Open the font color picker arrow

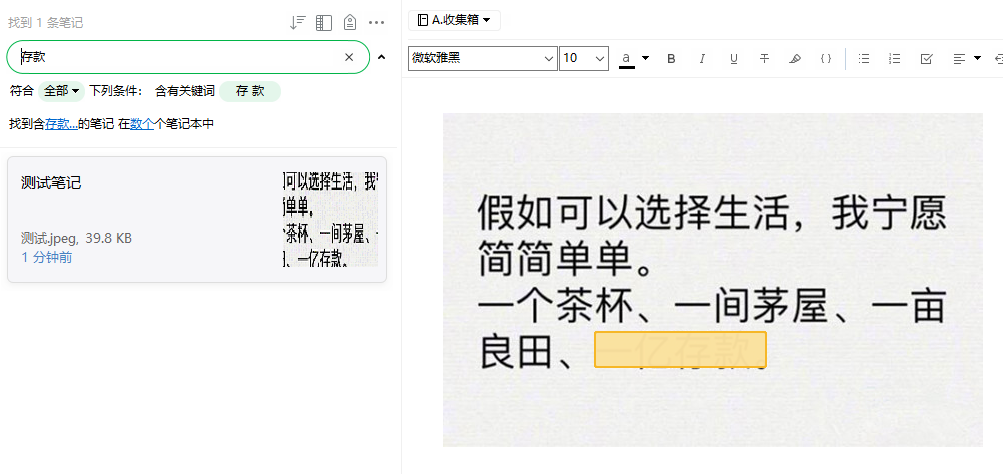pyautogui.click(x=646, y=59)
